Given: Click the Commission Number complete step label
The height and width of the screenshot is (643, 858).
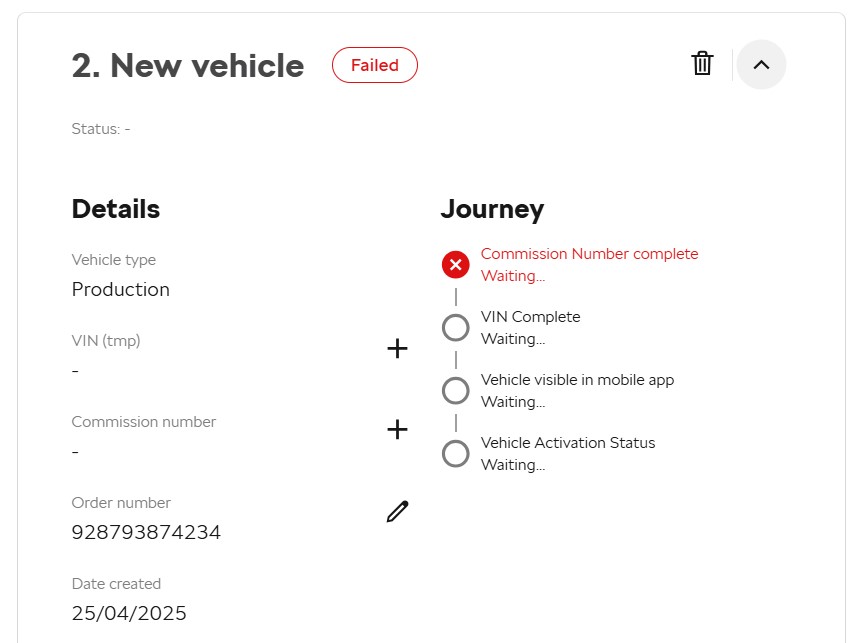Looking at the screenshot, I should (x=589, y=254).
